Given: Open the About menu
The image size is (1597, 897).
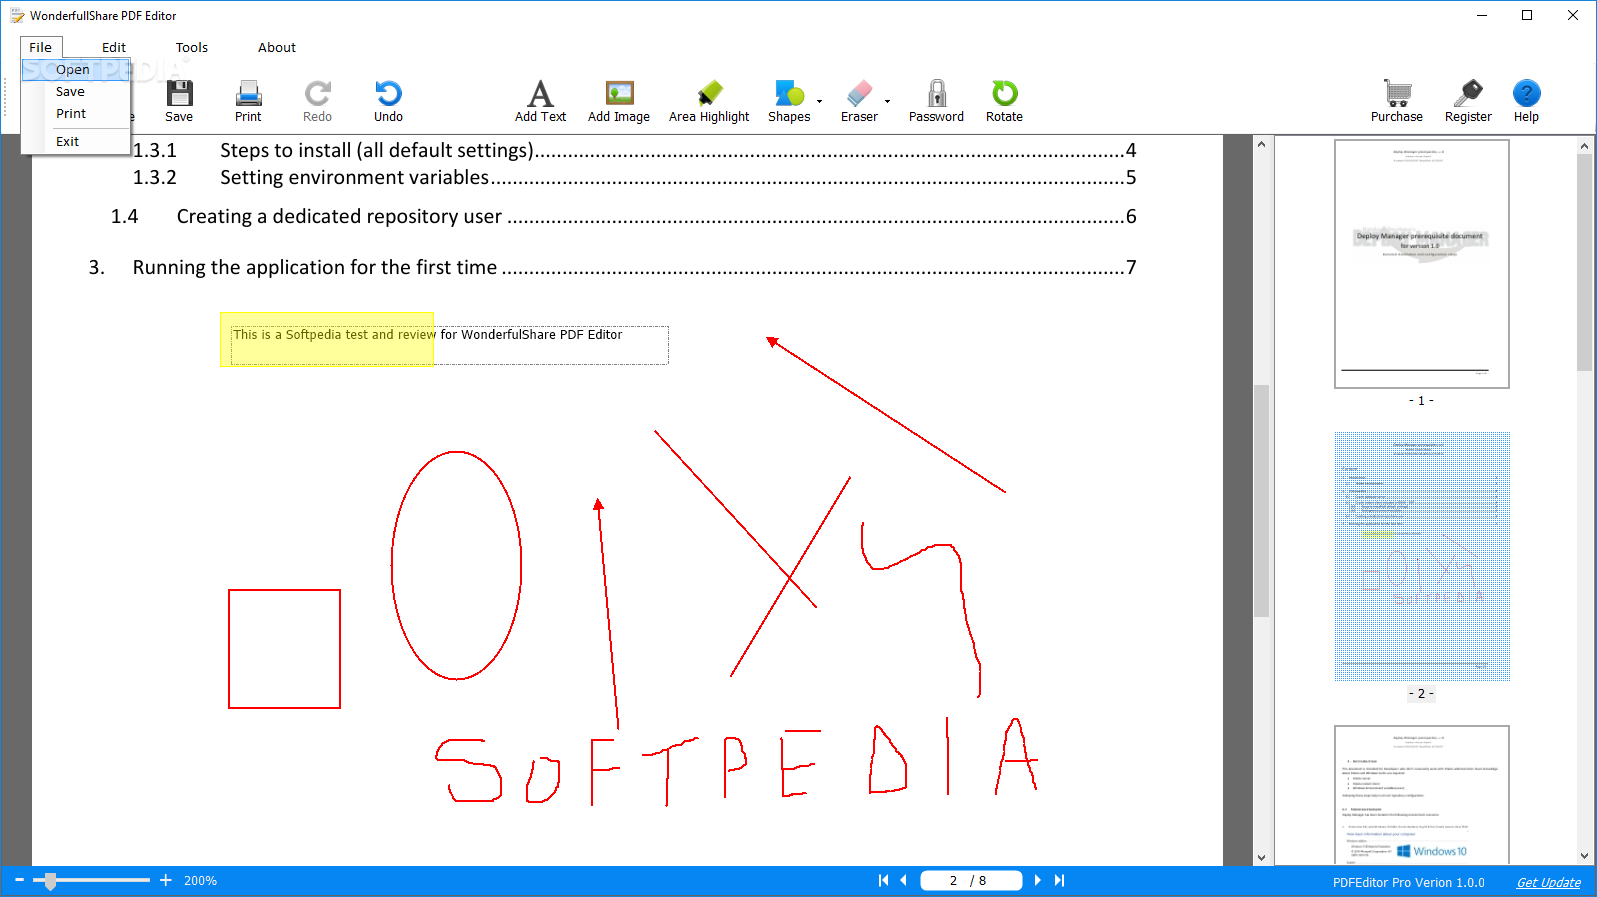Looking at the screenshot, I should point(277,47).
